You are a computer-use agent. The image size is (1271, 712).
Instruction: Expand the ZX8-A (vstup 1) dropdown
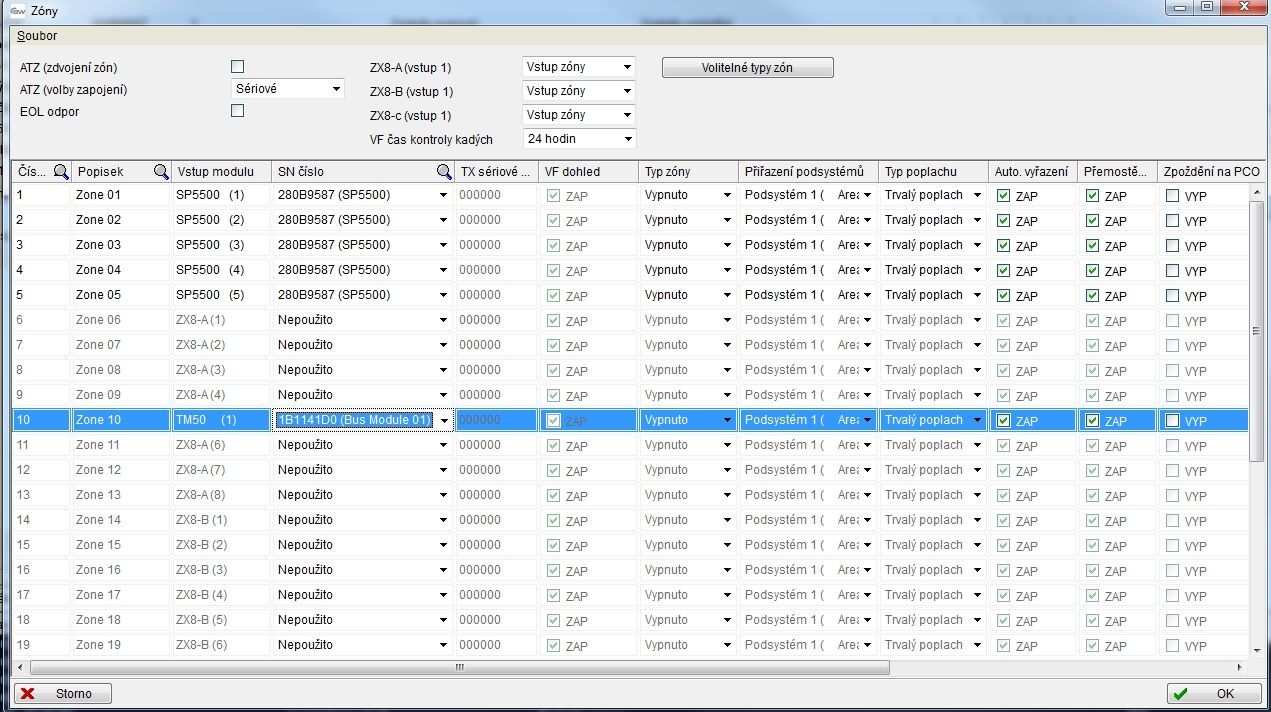(579, 67)
